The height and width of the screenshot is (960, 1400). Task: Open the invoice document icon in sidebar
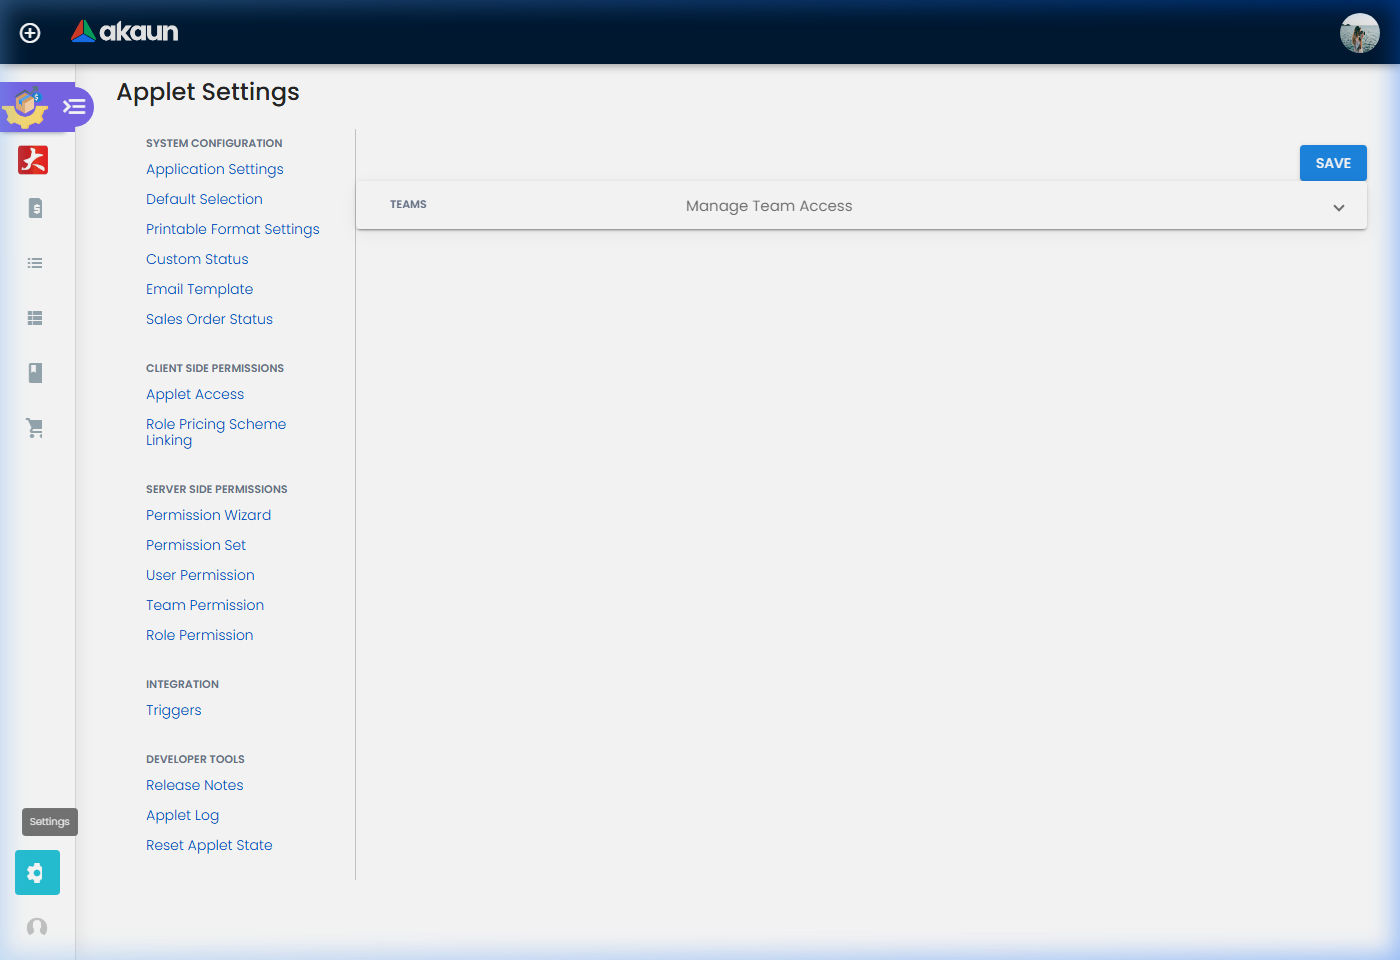(34, 208)
